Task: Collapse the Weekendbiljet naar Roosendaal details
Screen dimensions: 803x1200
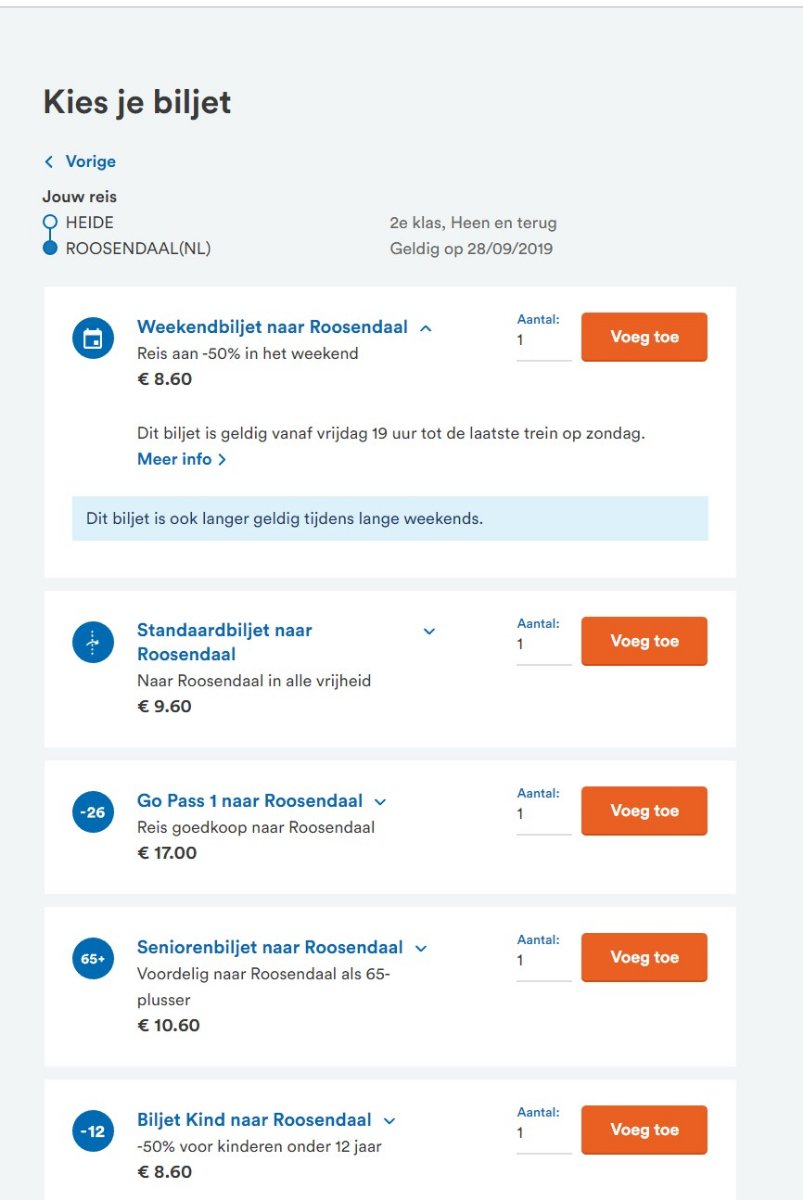Action: [426, 328]
